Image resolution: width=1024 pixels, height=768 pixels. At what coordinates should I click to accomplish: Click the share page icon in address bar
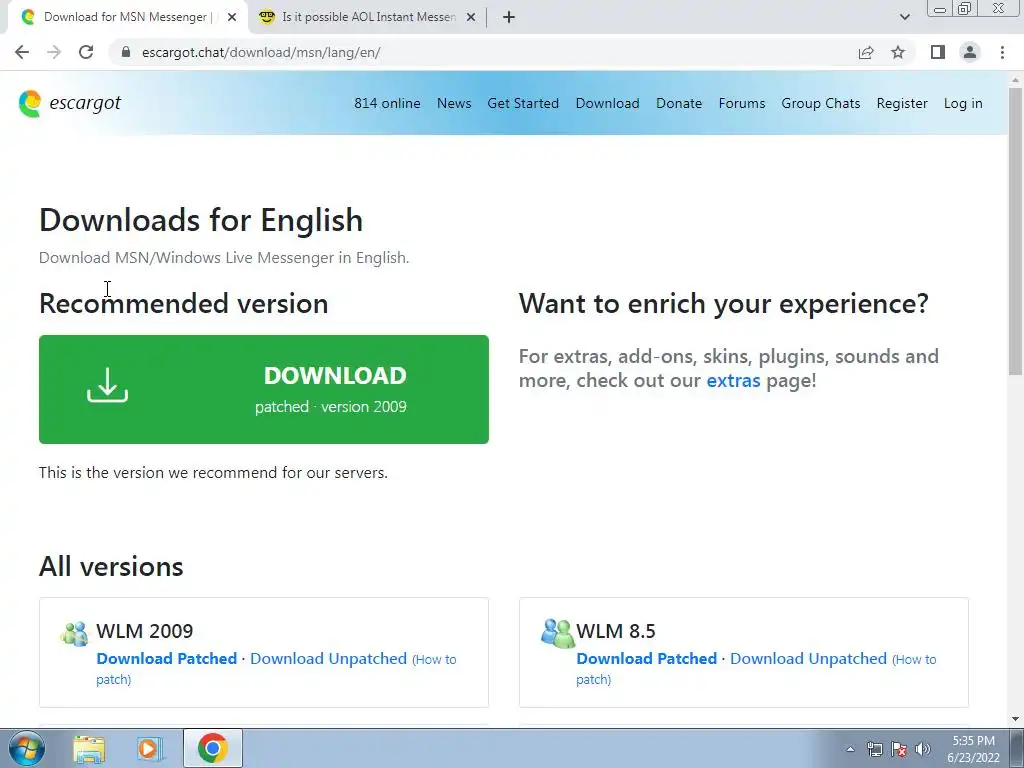point(866,52)
